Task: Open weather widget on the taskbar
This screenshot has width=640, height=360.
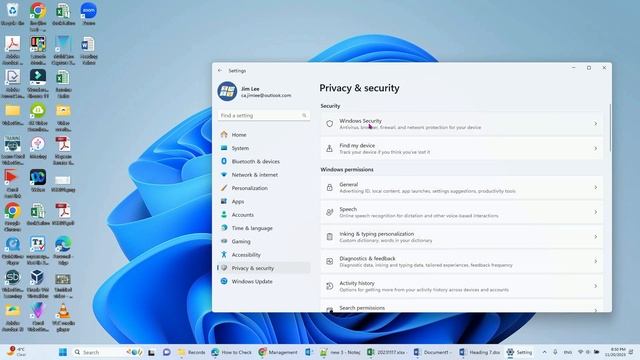Action: 16,352
